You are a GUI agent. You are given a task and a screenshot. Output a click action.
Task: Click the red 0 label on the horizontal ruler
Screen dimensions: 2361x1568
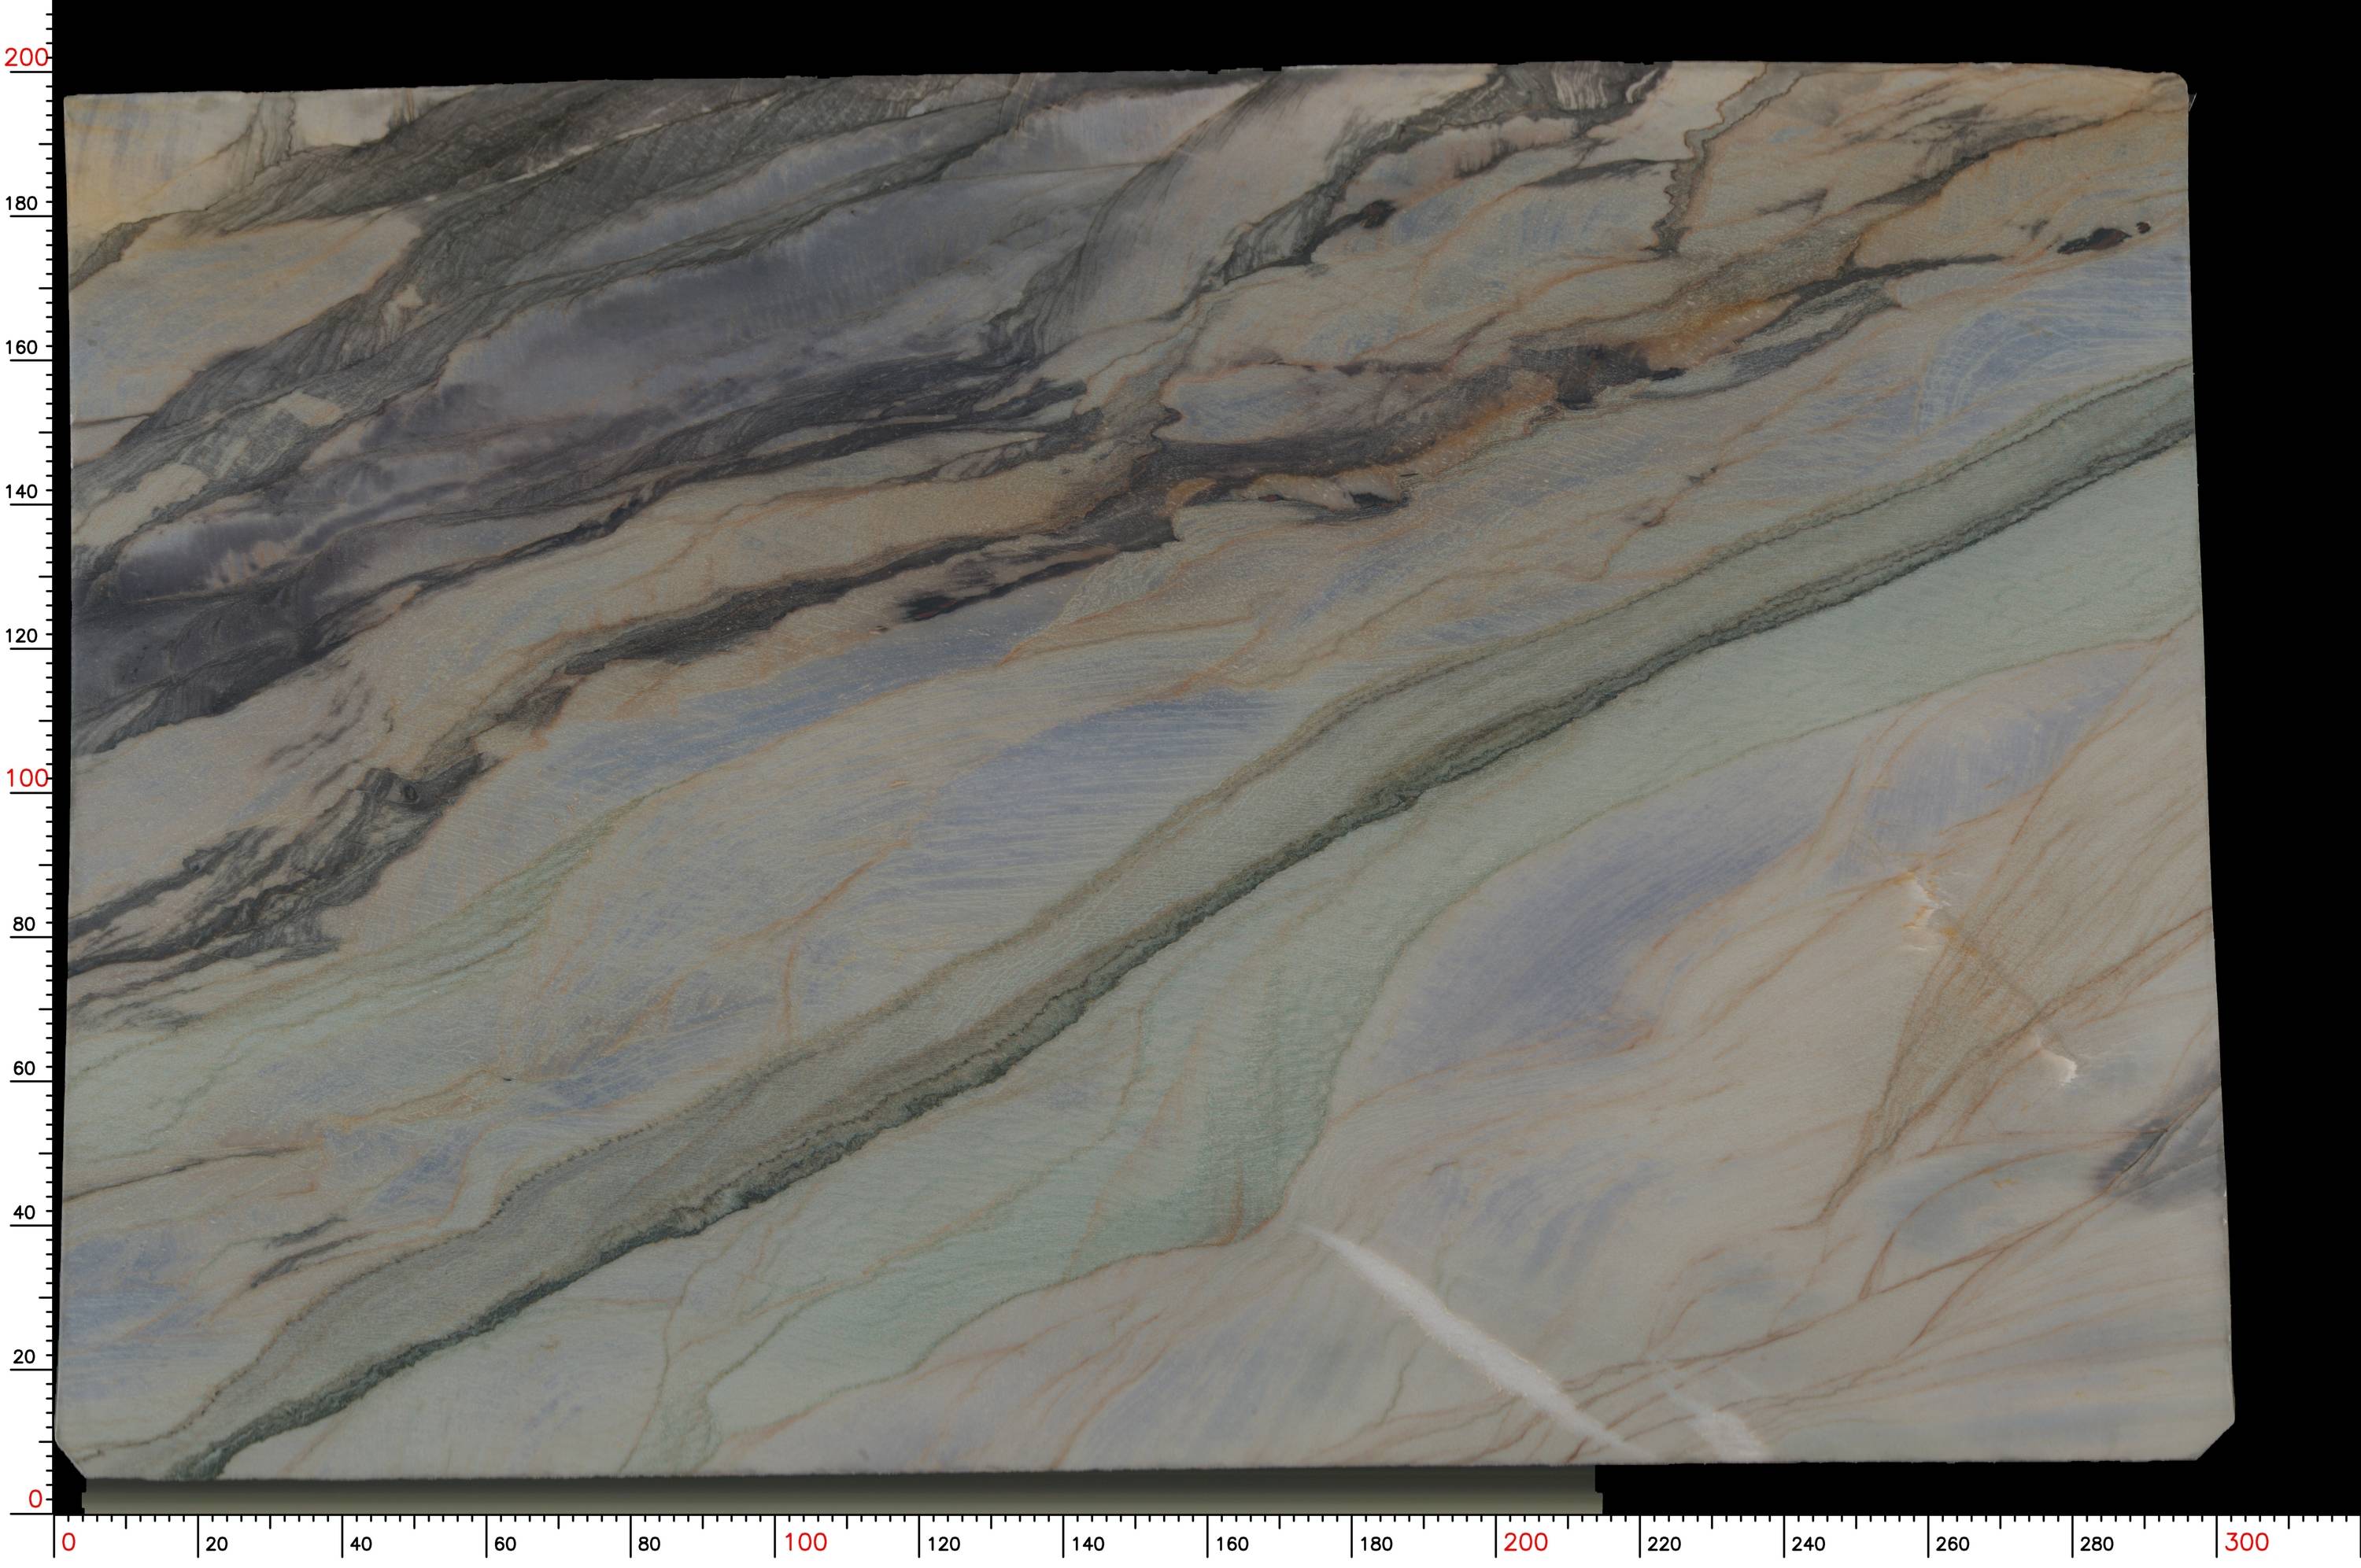68,1543
